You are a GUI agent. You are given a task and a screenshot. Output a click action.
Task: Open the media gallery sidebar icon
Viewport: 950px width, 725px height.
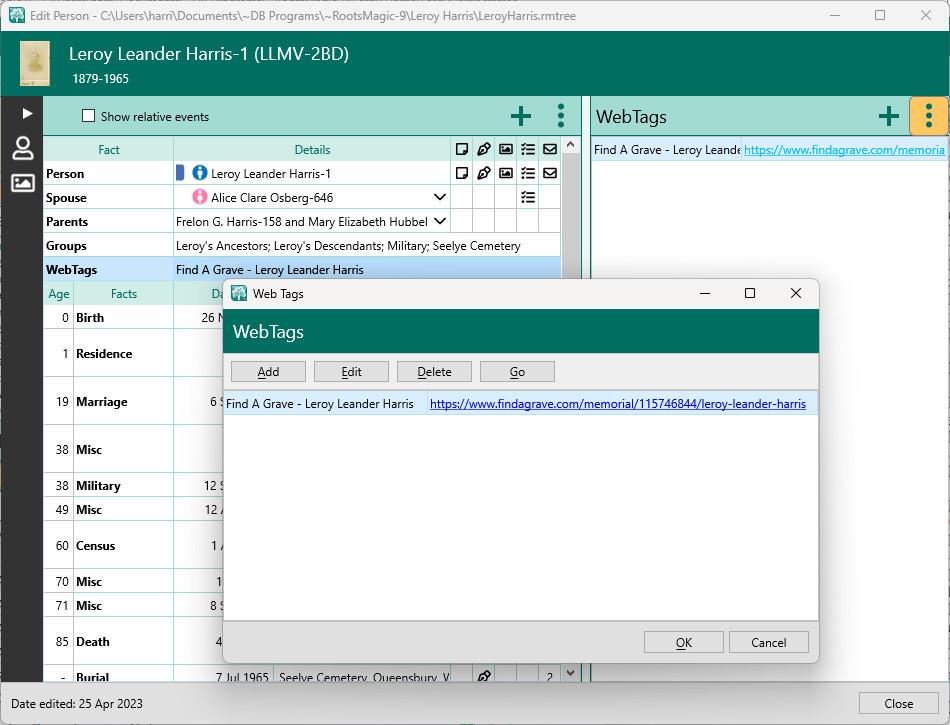(x=22, y=182)
